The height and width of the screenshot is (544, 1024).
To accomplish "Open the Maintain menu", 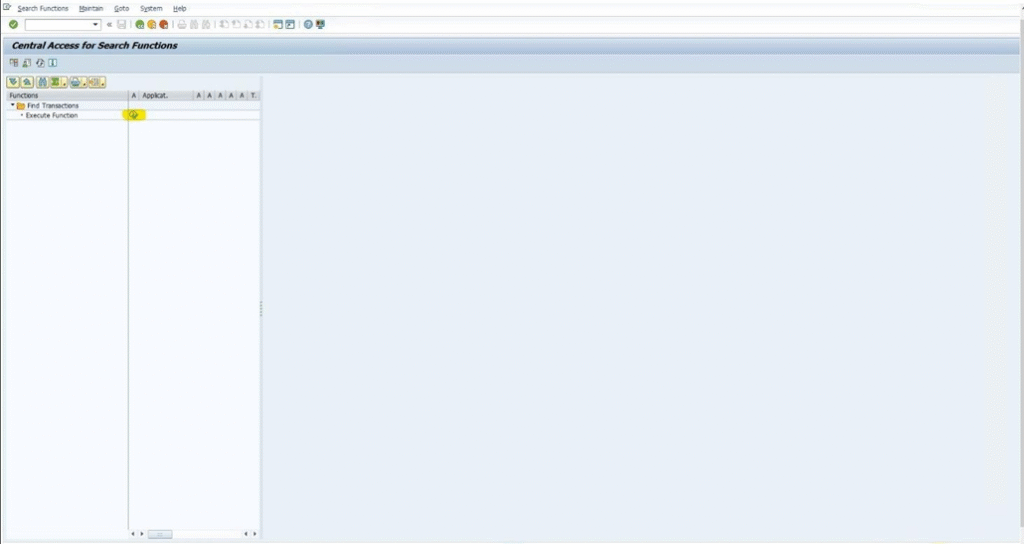I will (x=91, y=8).
